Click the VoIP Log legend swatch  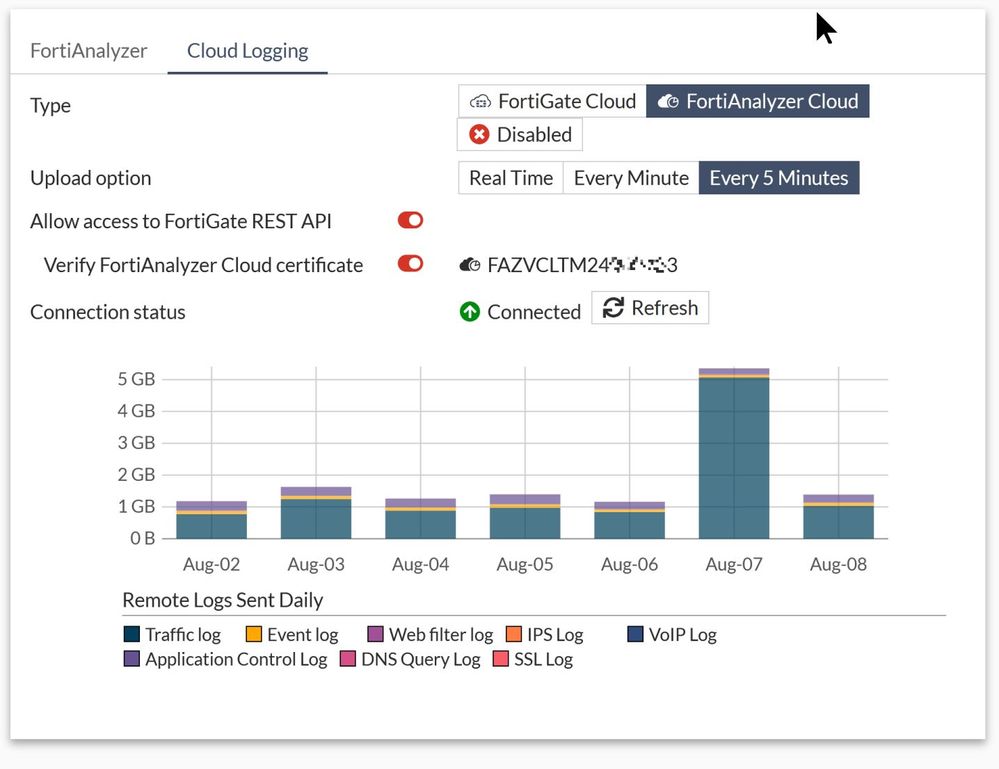[635, 635]
